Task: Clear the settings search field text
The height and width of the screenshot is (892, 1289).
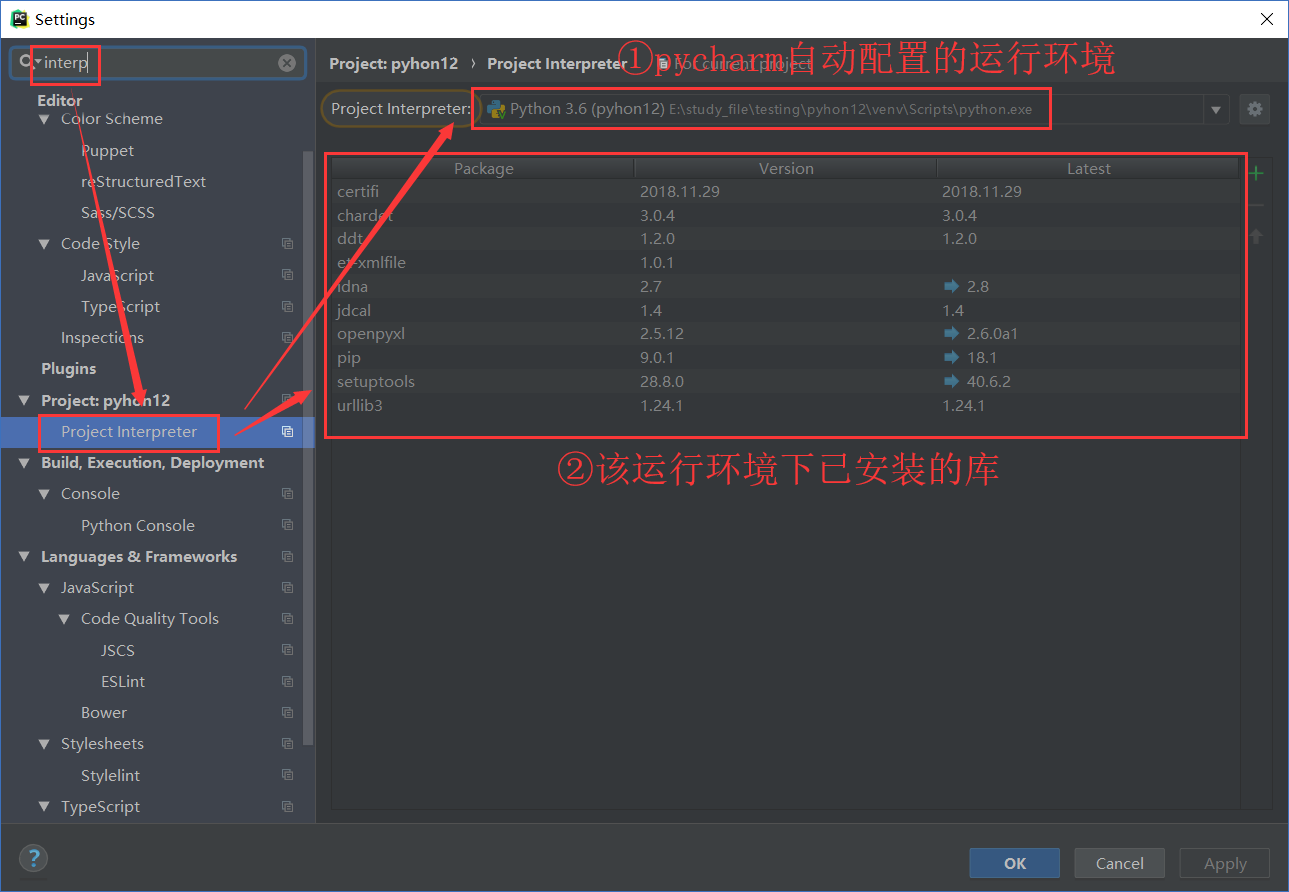Action: (x=287, y=63)
